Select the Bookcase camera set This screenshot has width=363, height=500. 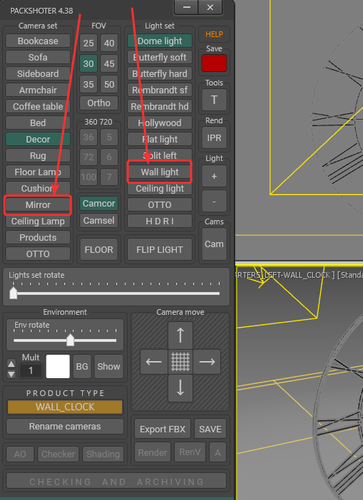38,41
